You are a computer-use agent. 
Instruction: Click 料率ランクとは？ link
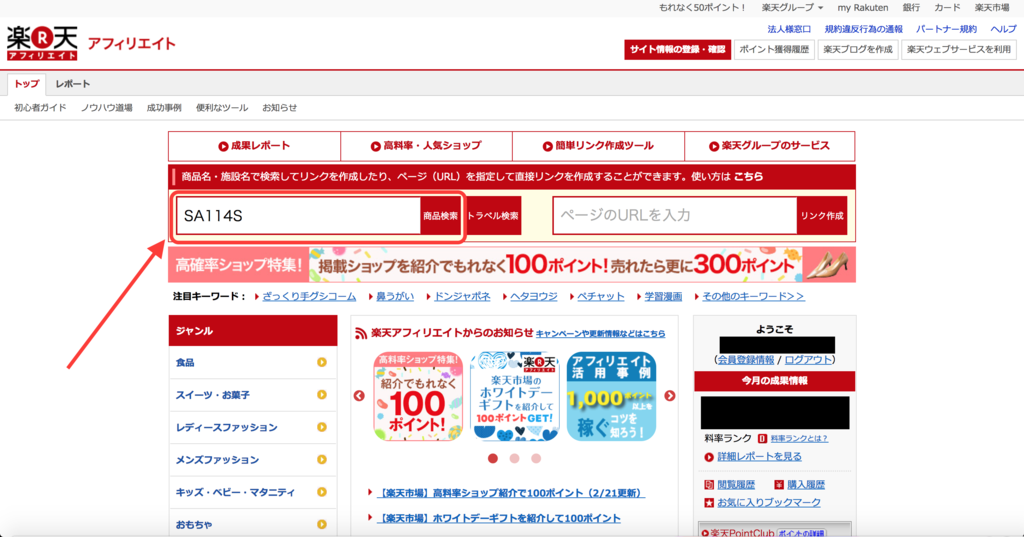pyautogui.click(x=799, y=439)
